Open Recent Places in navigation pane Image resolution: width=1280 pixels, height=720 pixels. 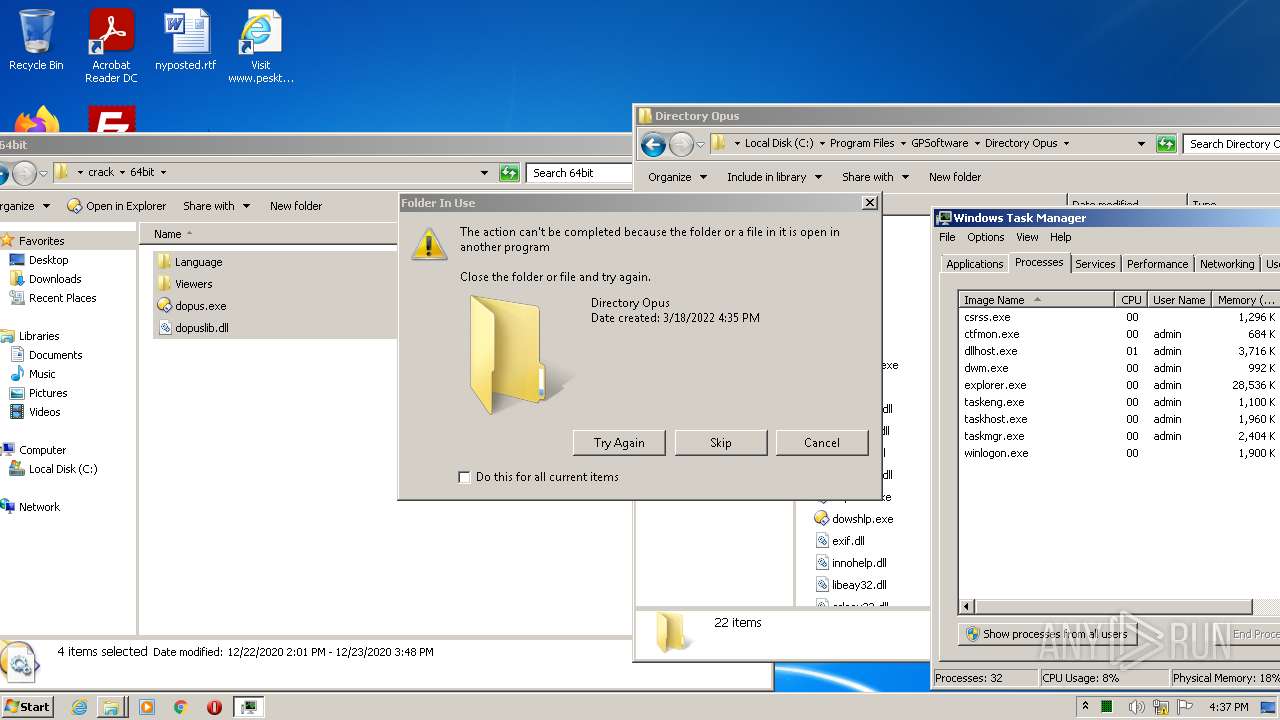(62, 298)
